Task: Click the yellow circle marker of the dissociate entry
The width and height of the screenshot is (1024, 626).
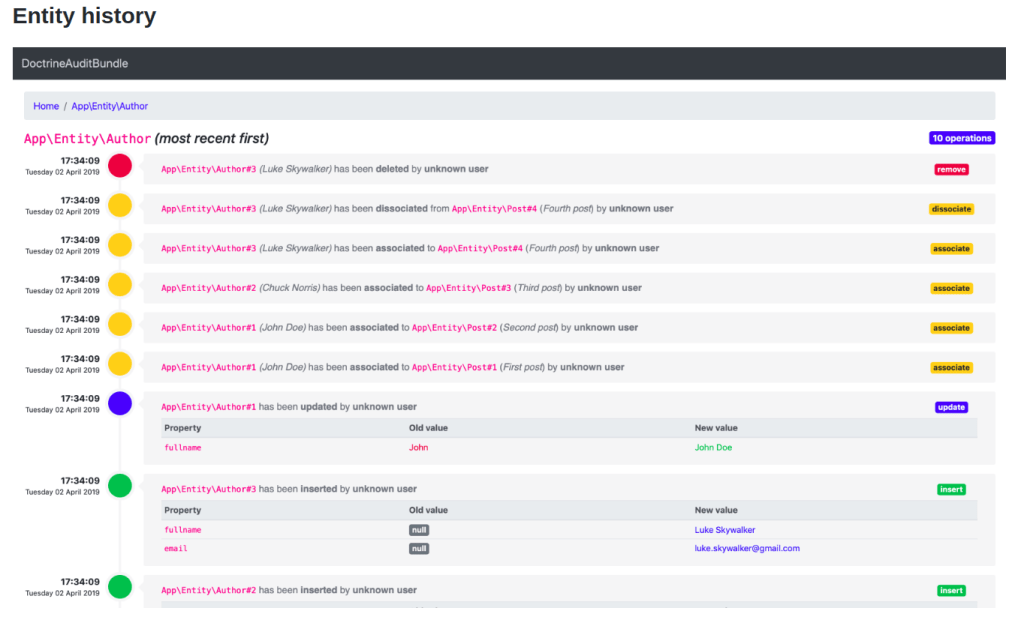Action: [x=120, y=206]
